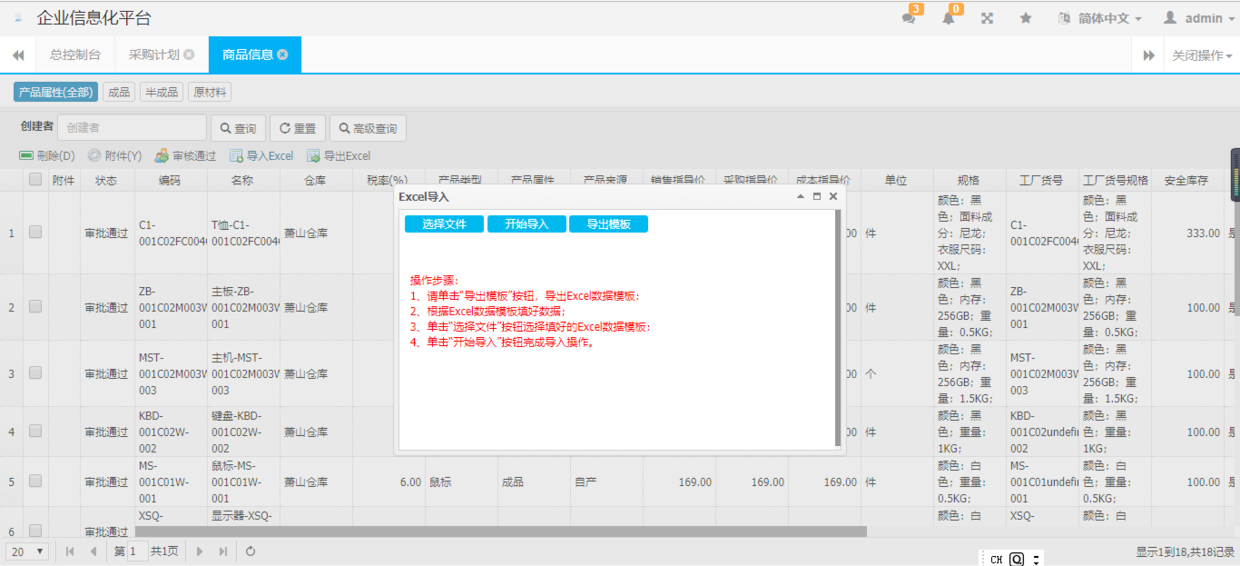
Task: Click the 状态 column header
Action: pos(106,180)
